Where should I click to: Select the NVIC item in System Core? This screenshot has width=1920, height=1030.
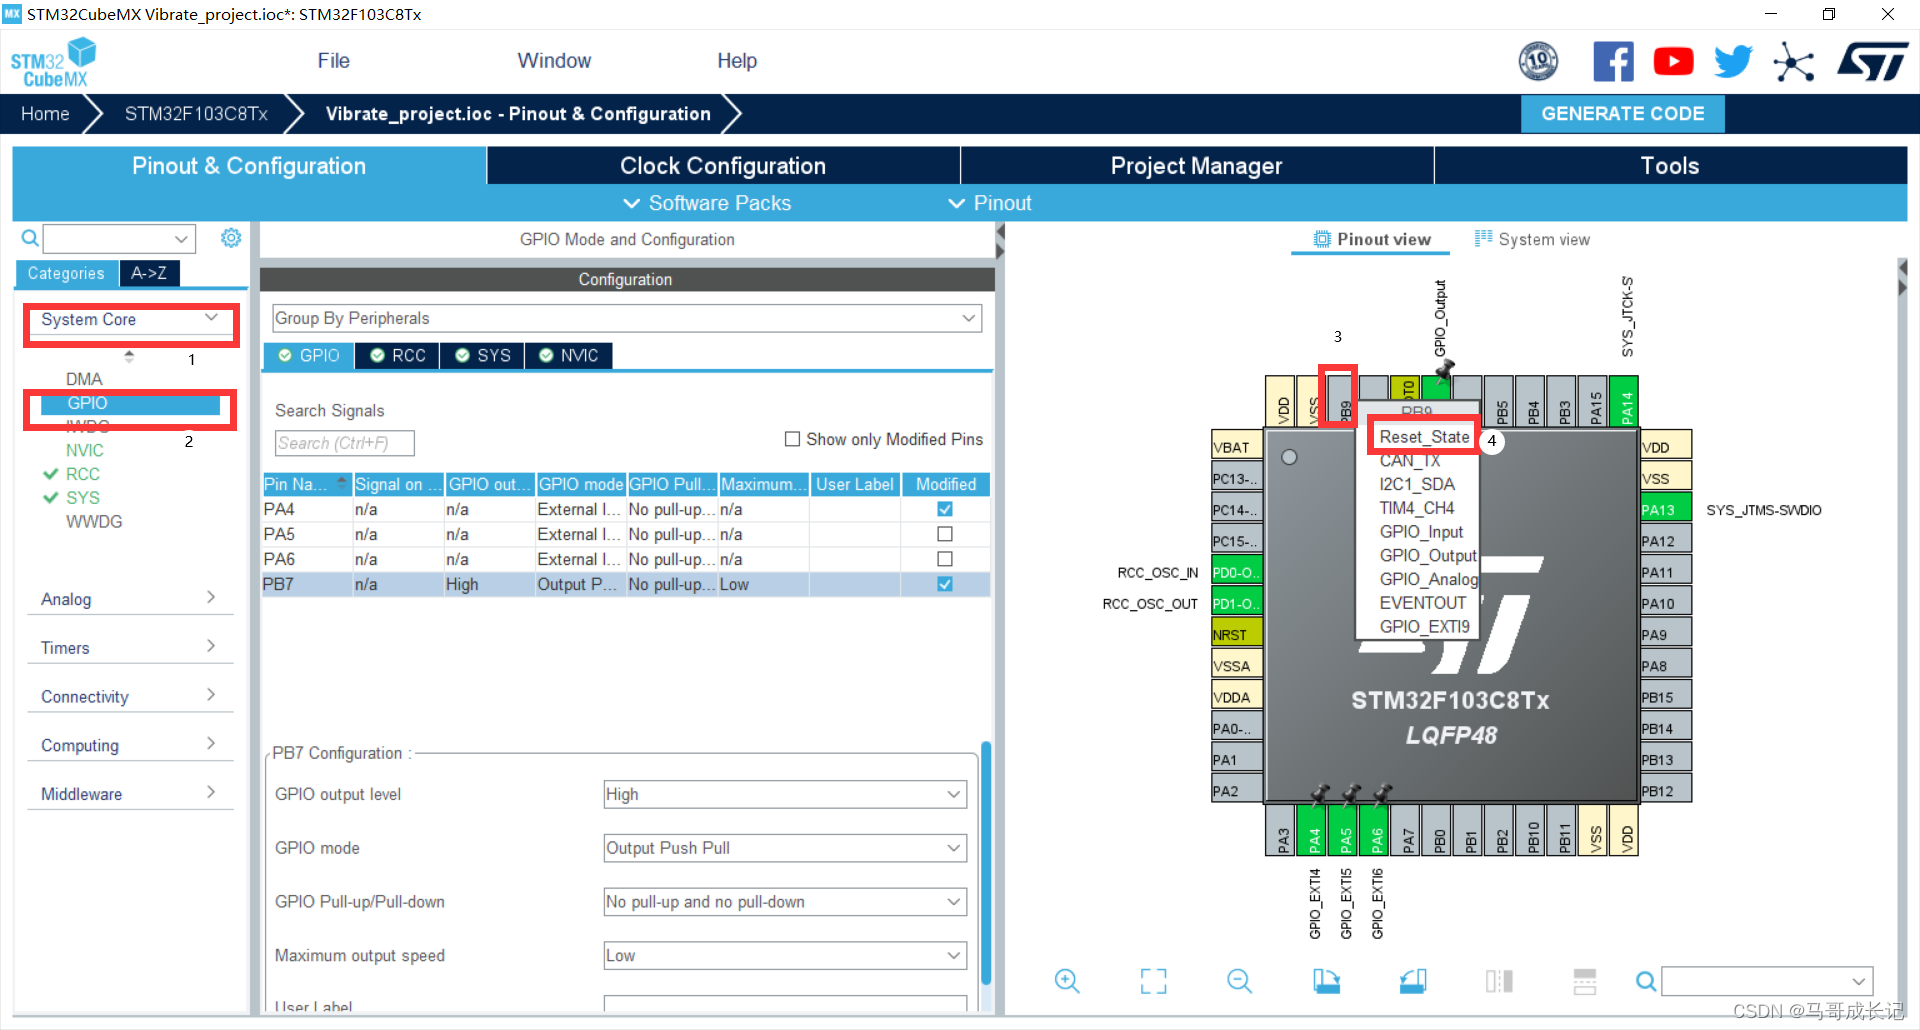(84, 450)
